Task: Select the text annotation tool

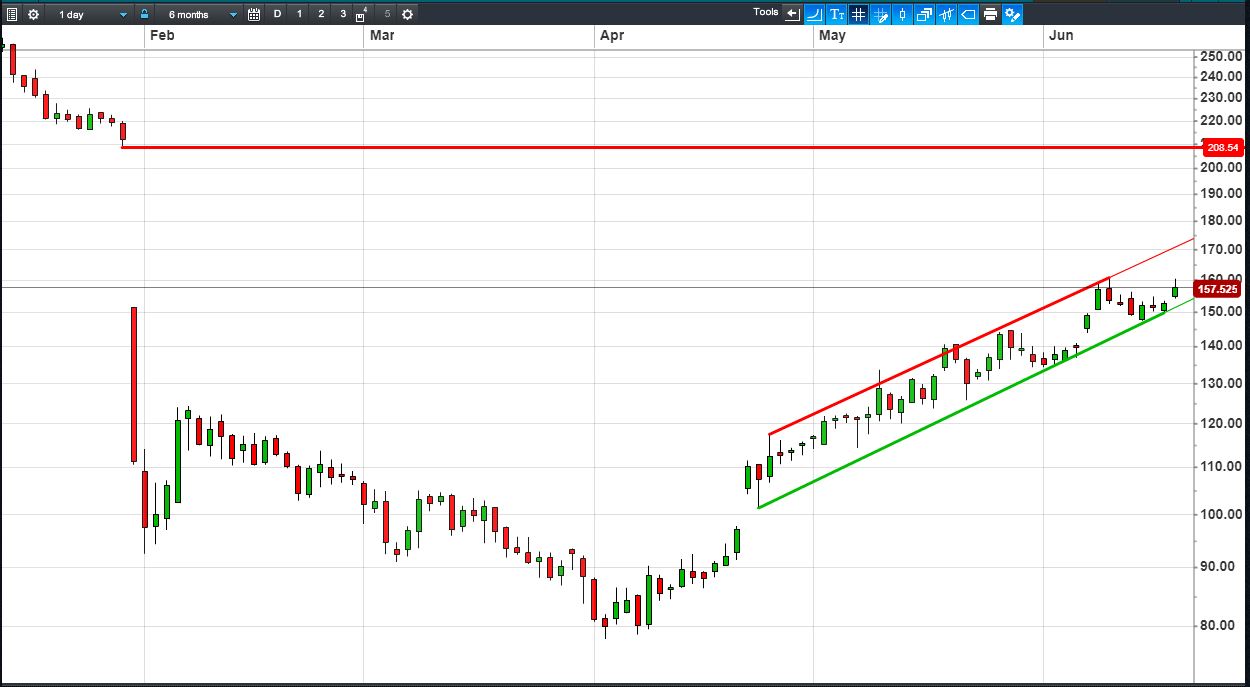Action: click(836, 14)
